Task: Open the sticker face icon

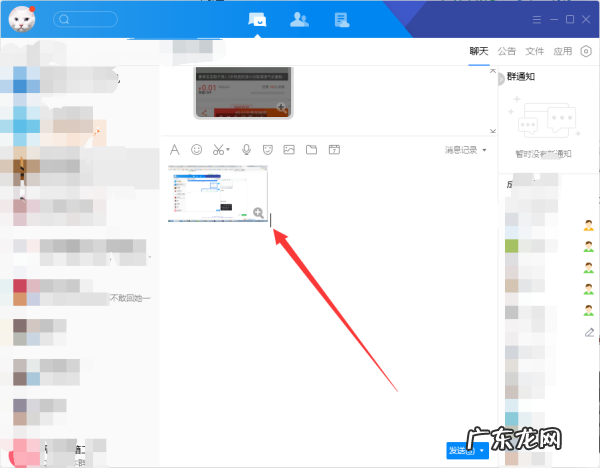Action: (x=268, y=150)
